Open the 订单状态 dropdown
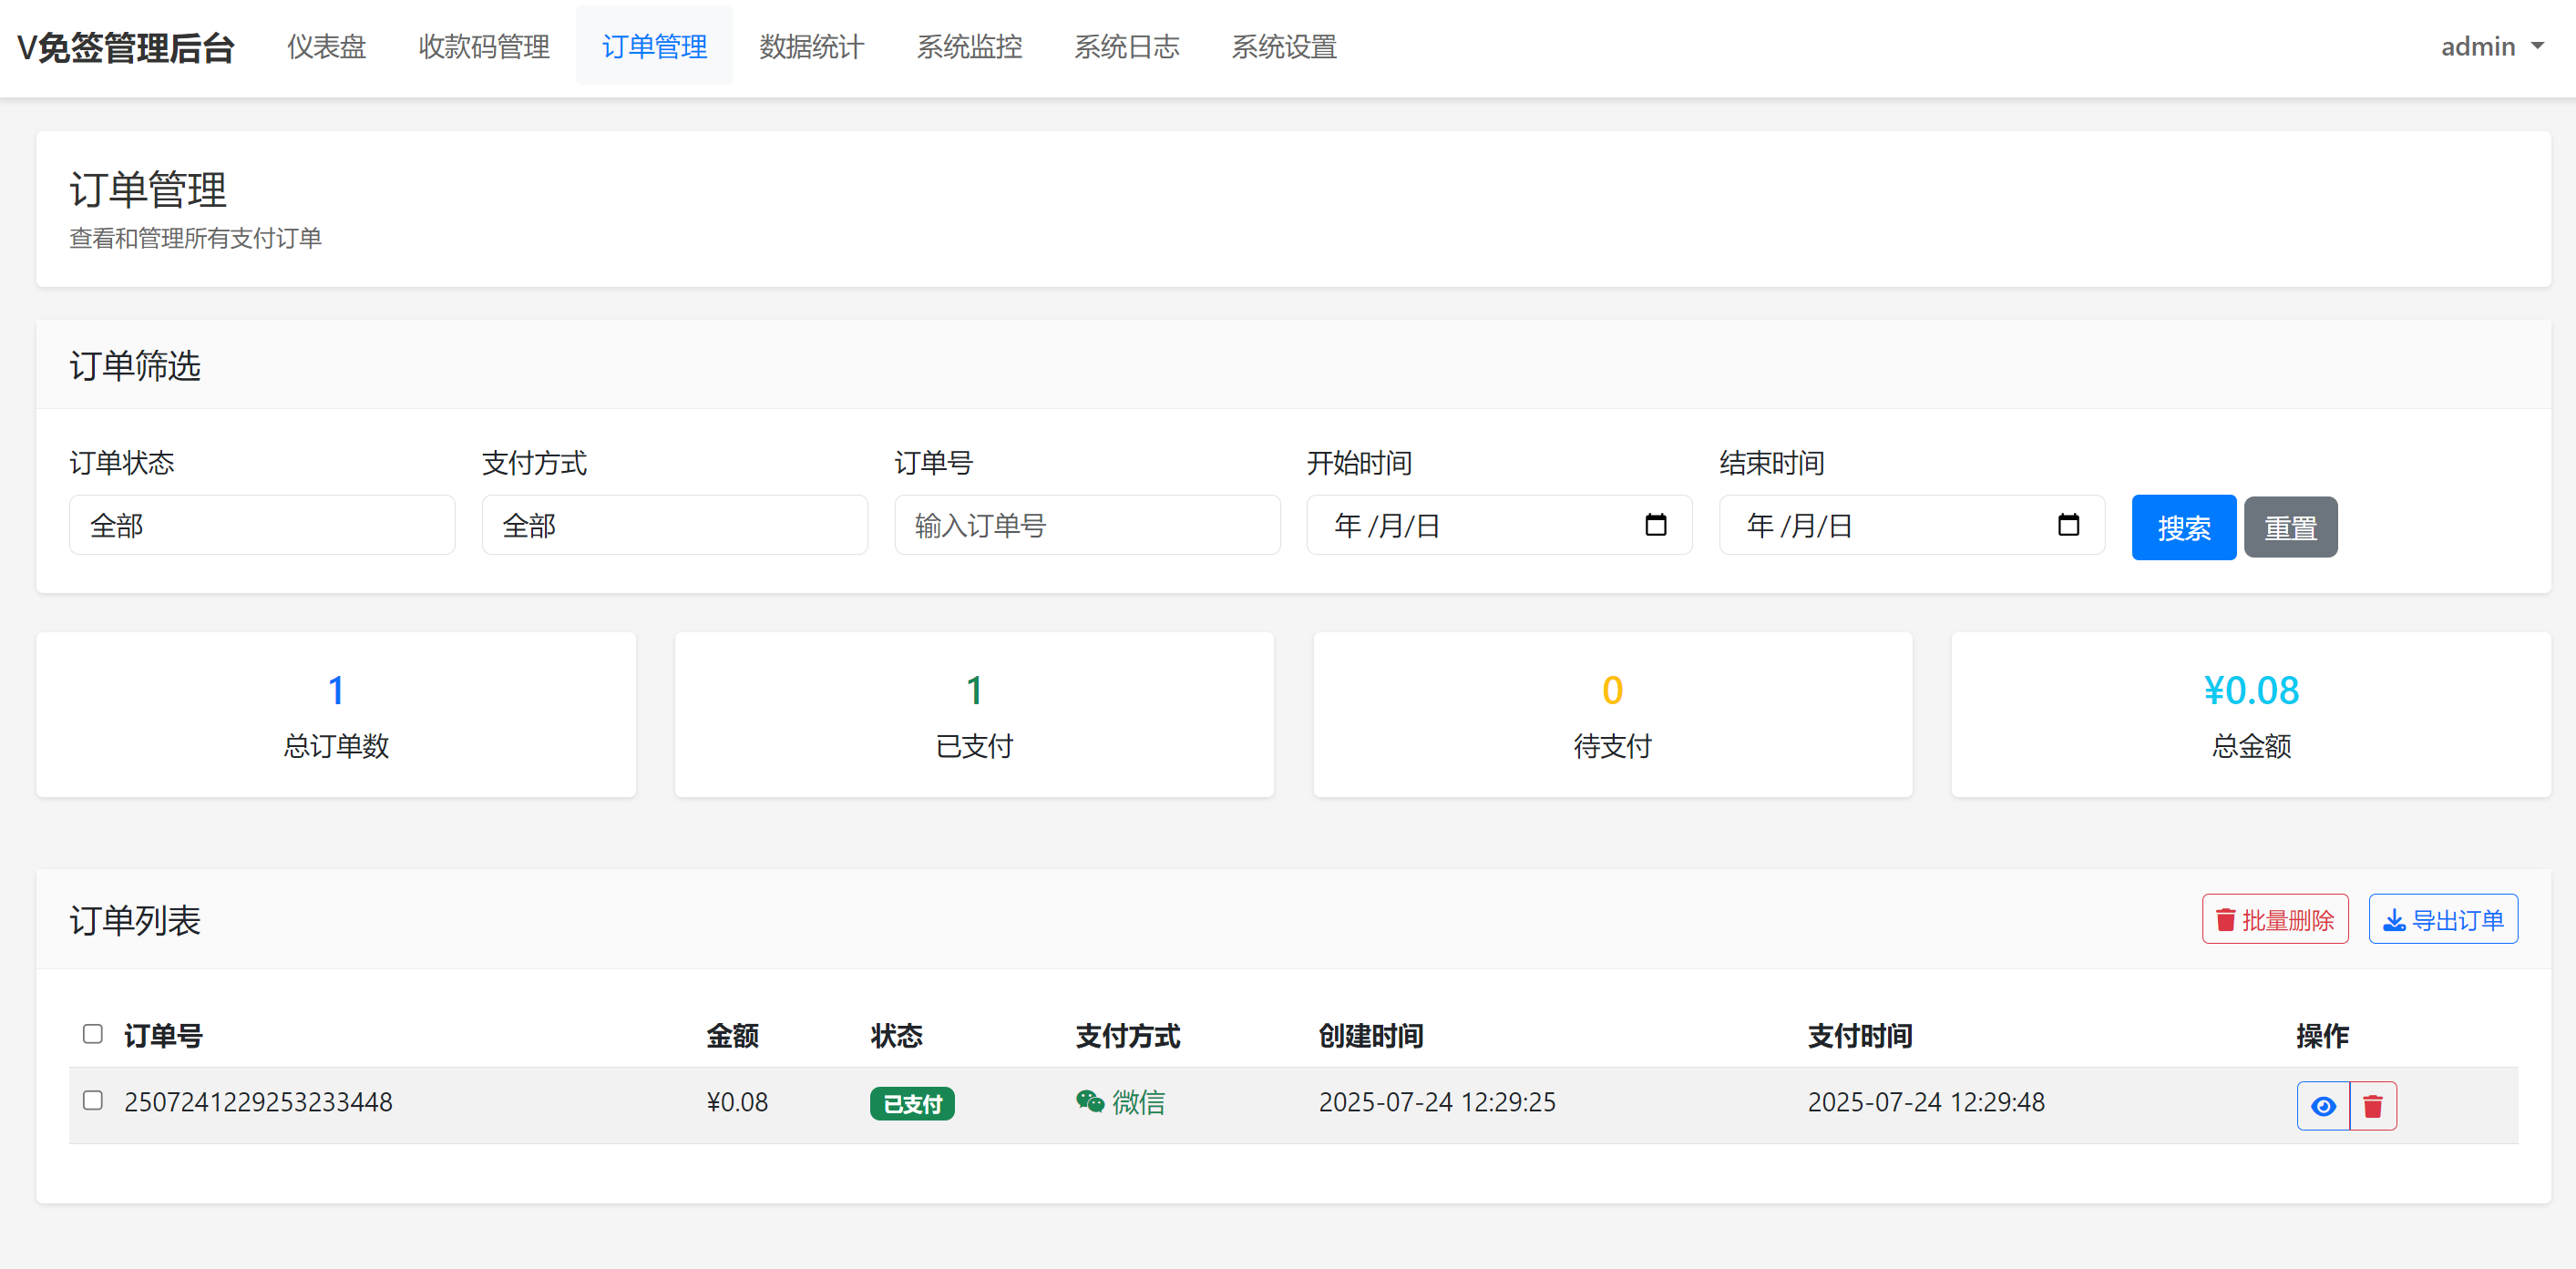Image resolution: width=2576 pixels, height=1269 pixels. click(261, 524)
